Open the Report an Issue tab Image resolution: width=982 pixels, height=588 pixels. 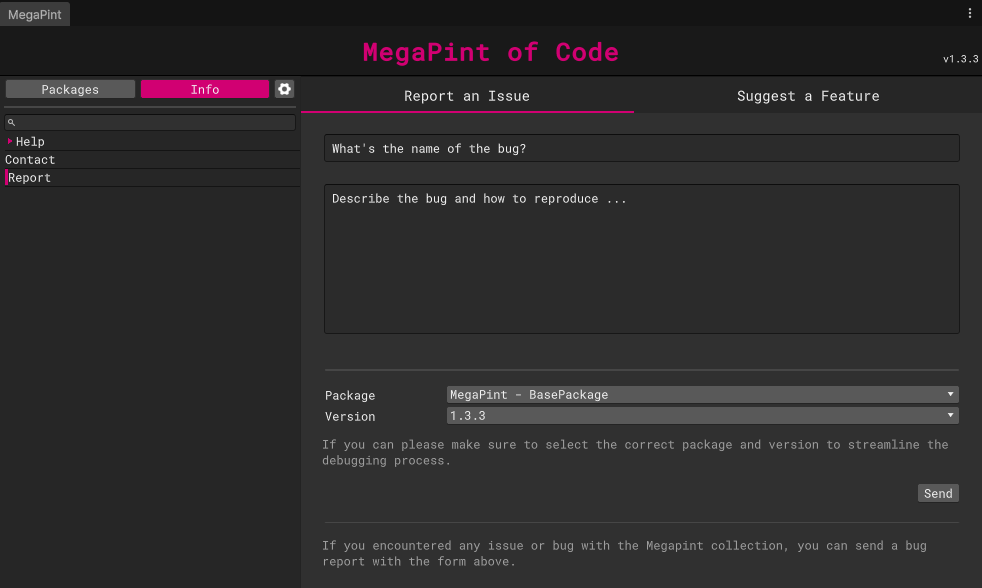(467, 96)
